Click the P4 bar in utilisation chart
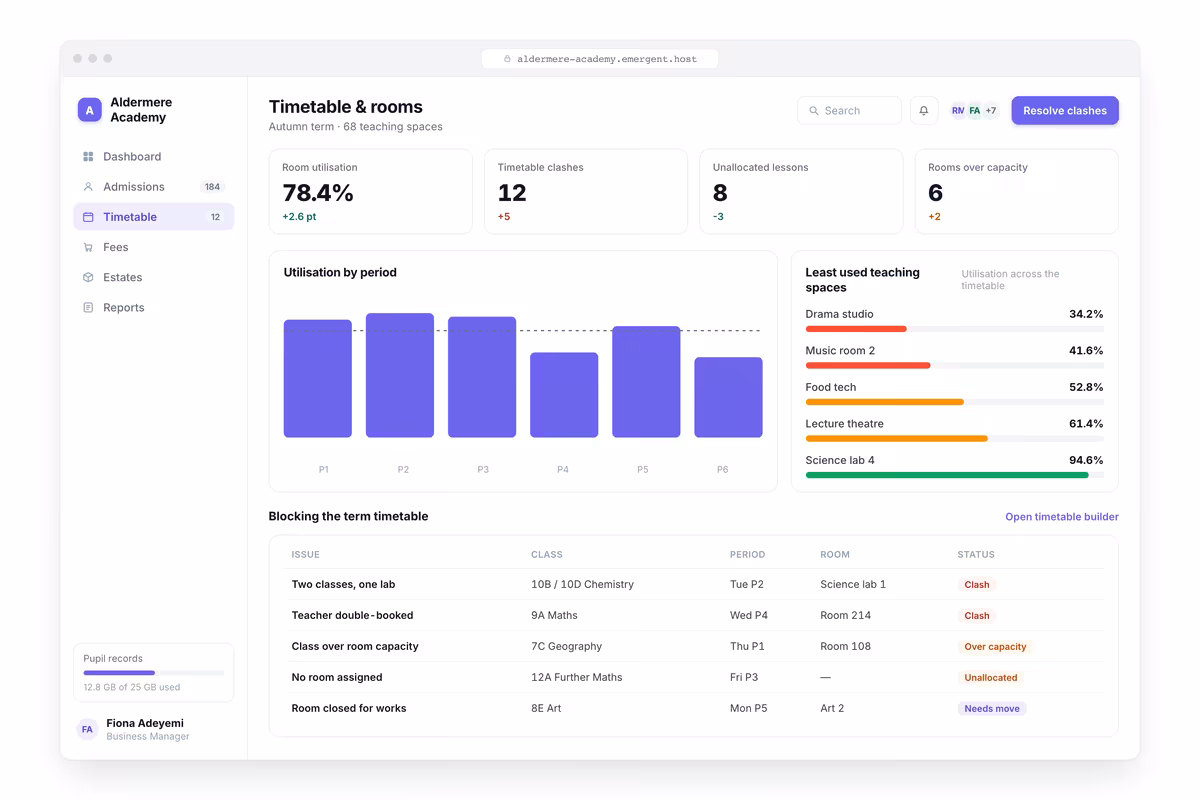Viewport: 1200px width, 800px height. click(564, 395)
